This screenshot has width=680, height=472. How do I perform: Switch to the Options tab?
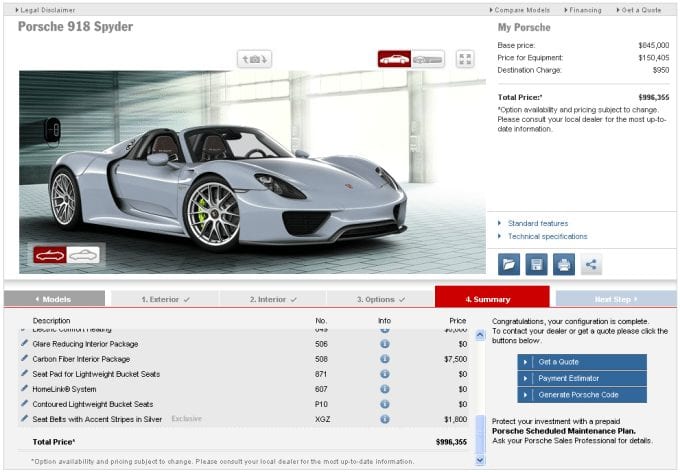[380, 299]
